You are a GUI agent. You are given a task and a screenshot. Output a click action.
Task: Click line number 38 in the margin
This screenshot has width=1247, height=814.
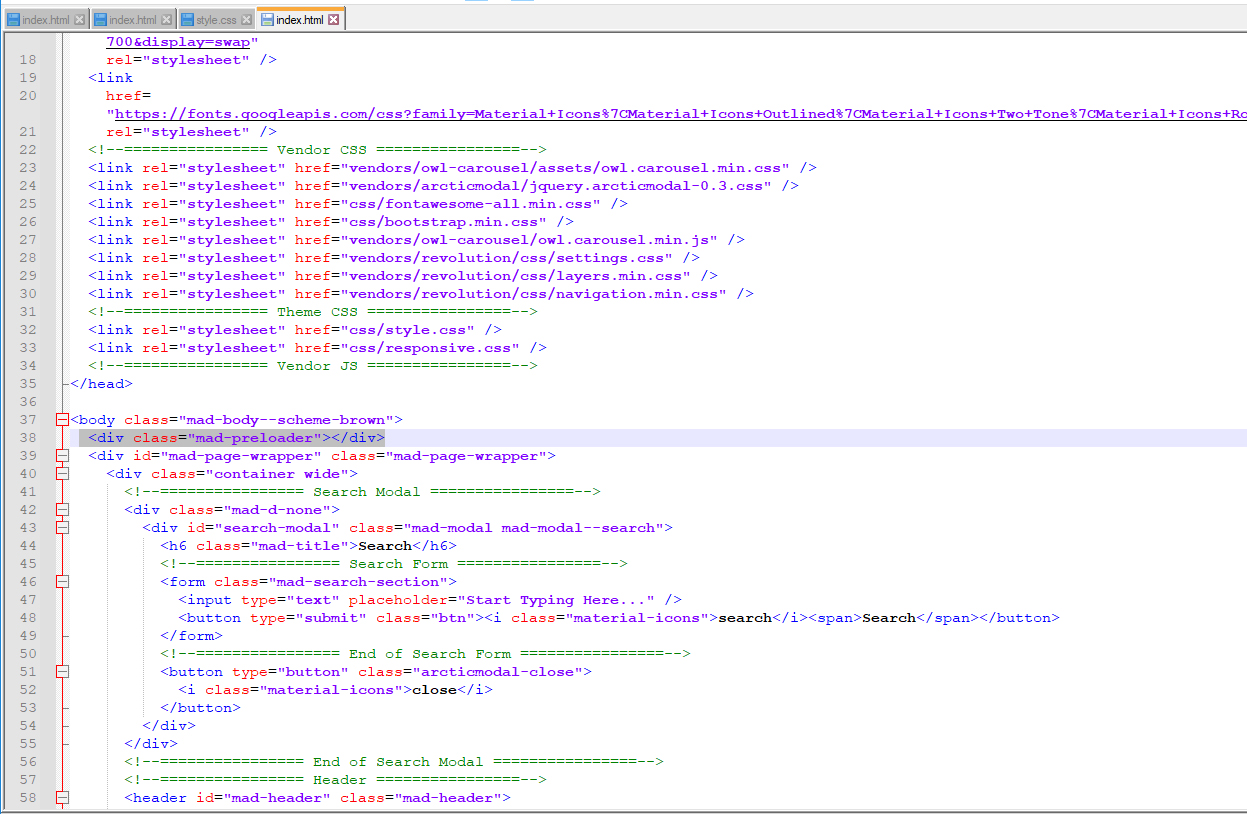pyautogui.click(x=28, y=438)
